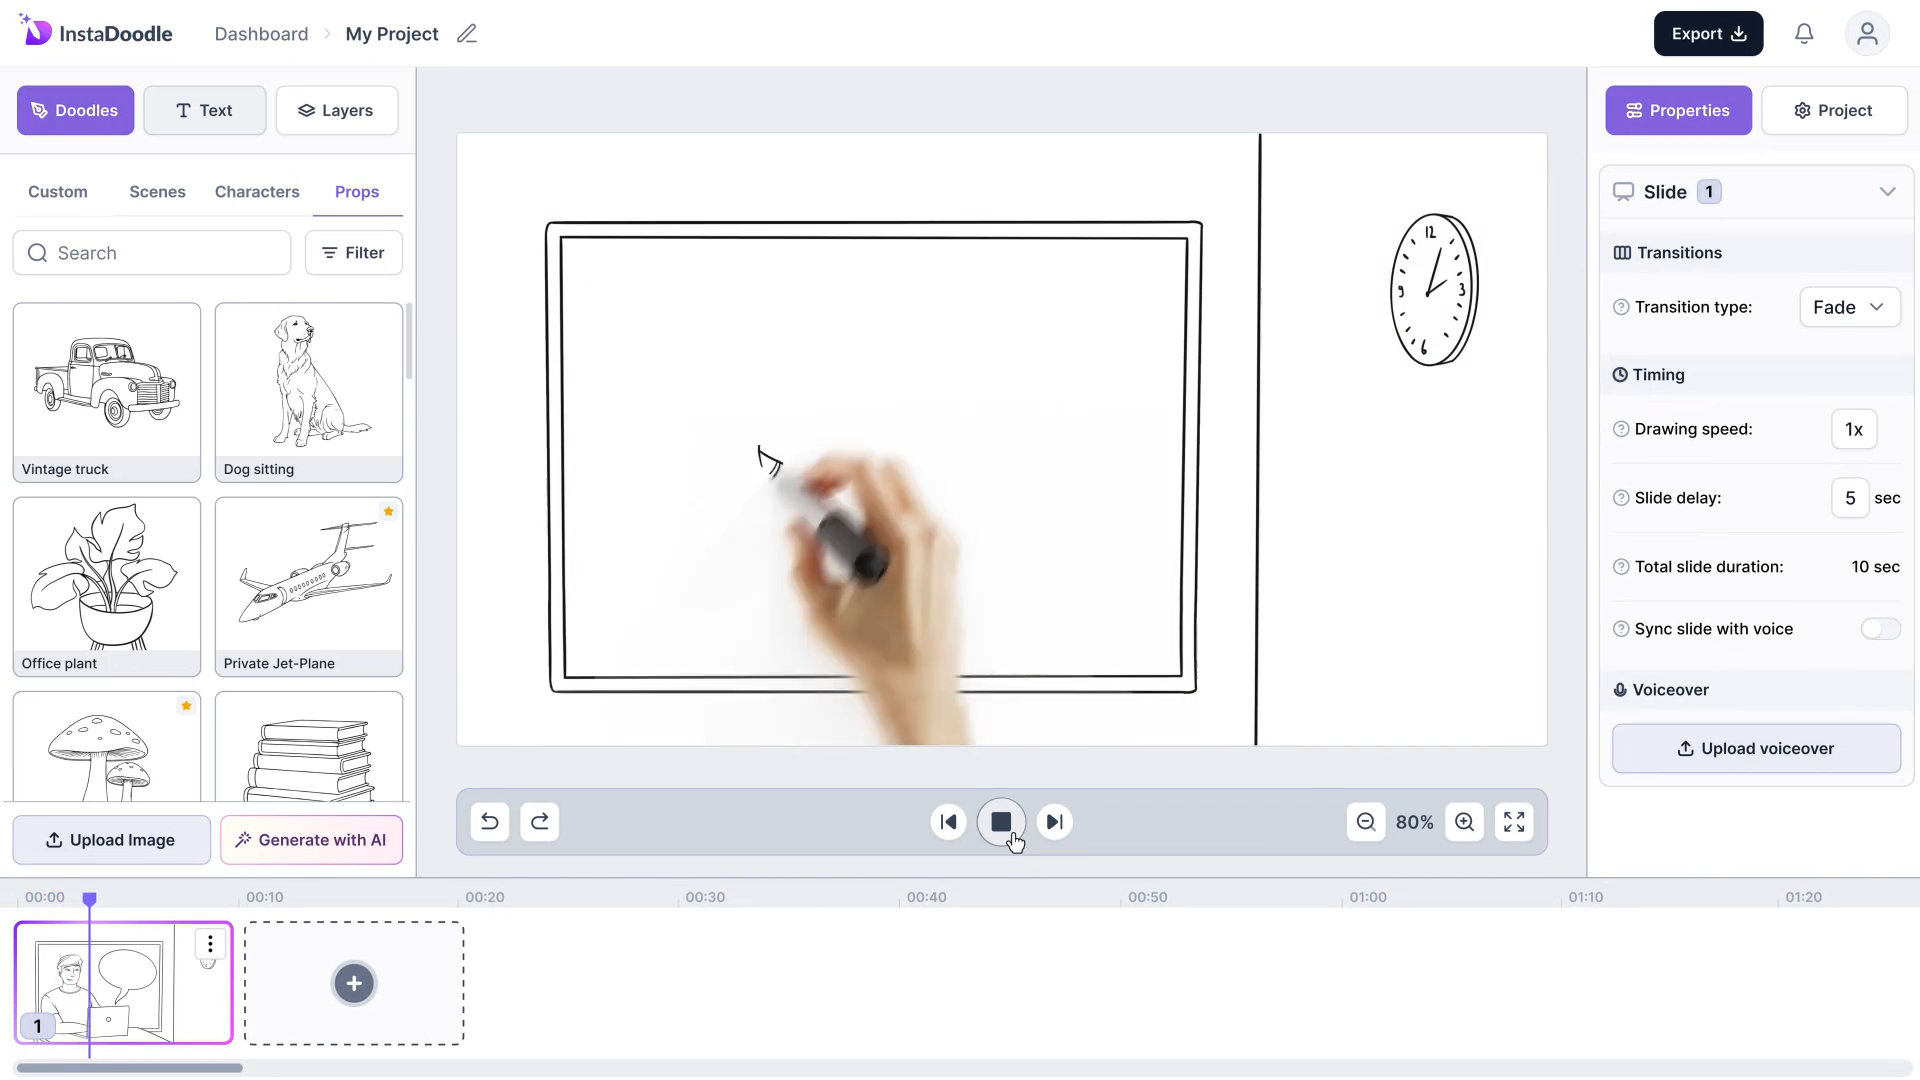1920x1080 pixels.
Task: Click Generate with AI button
Action: point(311,840)
